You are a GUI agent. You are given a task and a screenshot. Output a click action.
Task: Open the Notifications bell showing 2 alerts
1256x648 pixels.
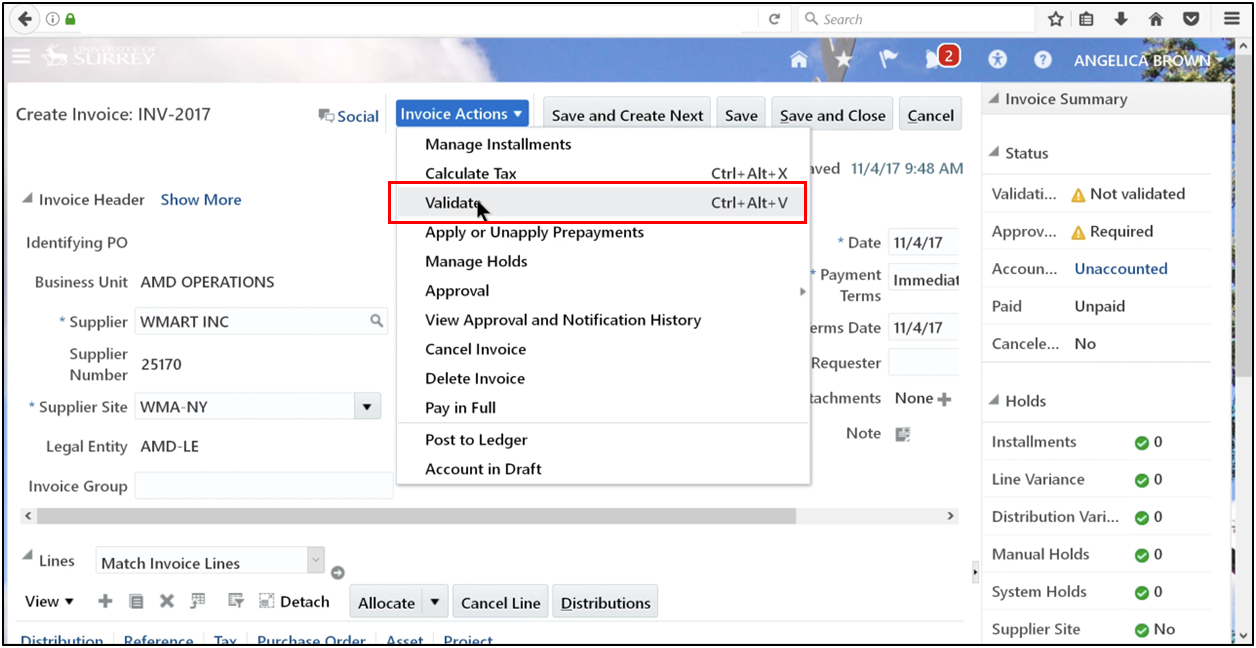(935, 59)
